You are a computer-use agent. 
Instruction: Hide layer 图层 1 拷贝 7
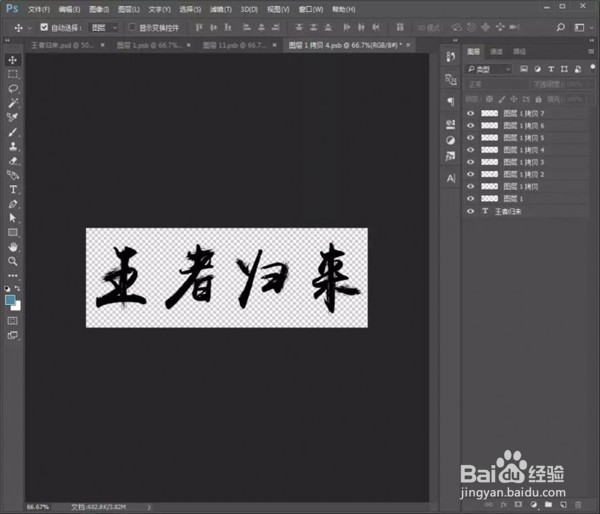(x=471, y=113)
